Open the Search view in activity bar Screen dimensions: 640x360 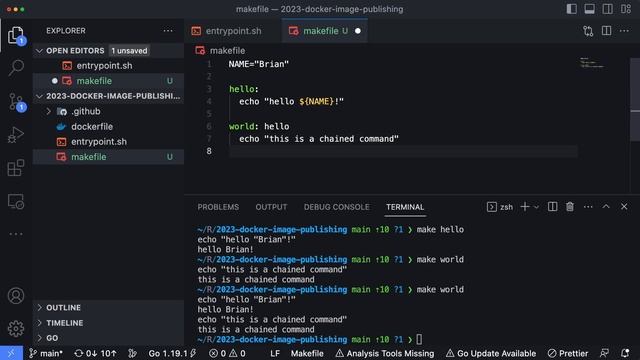pyautogui.click(x=16, y=68)
